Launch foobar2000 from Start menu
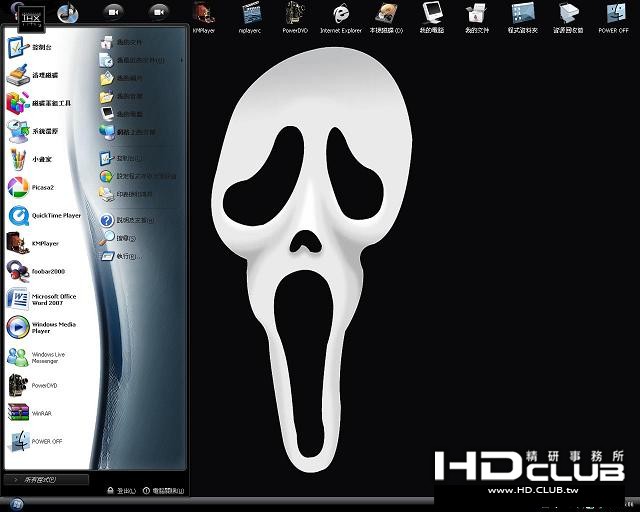The height and width of the screenshot is (512, 640). [36, 271]
